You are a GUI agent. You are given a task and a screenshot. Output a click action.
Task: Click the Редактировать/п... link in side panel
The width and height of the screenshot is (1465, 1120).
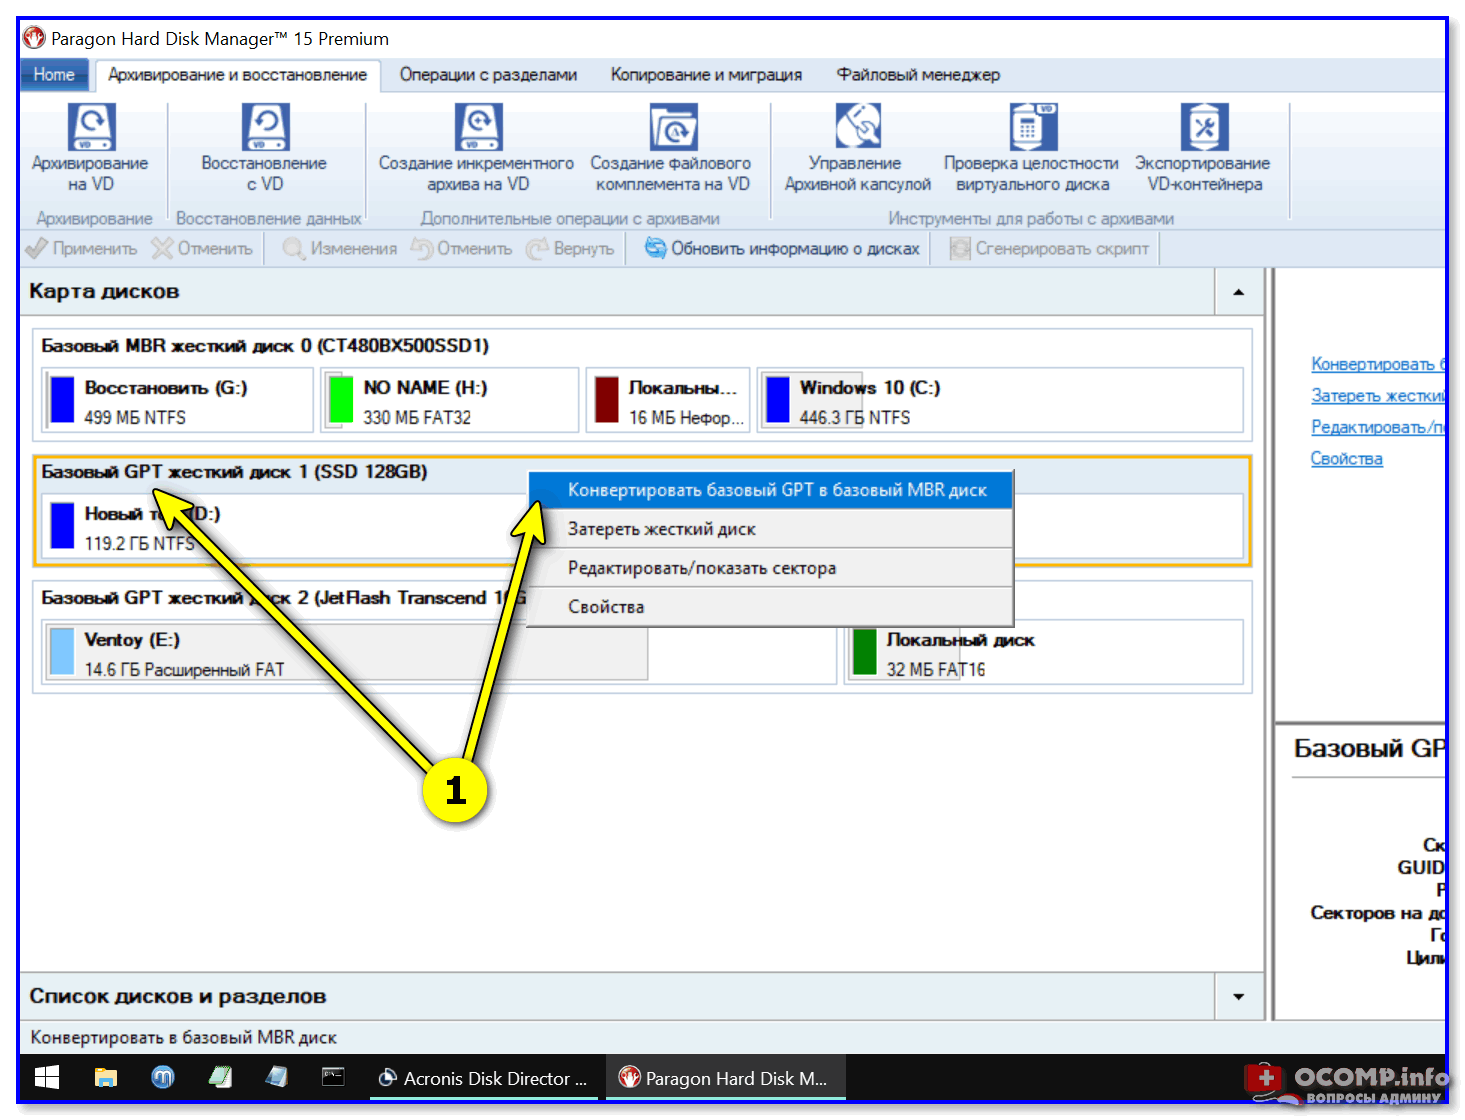click(1378, 427)
